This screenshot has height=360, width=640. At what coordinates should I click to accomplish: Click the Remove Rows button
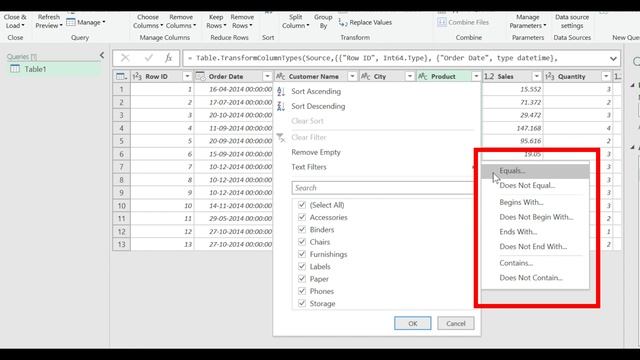pyautogui.click(x=242, y=21)
